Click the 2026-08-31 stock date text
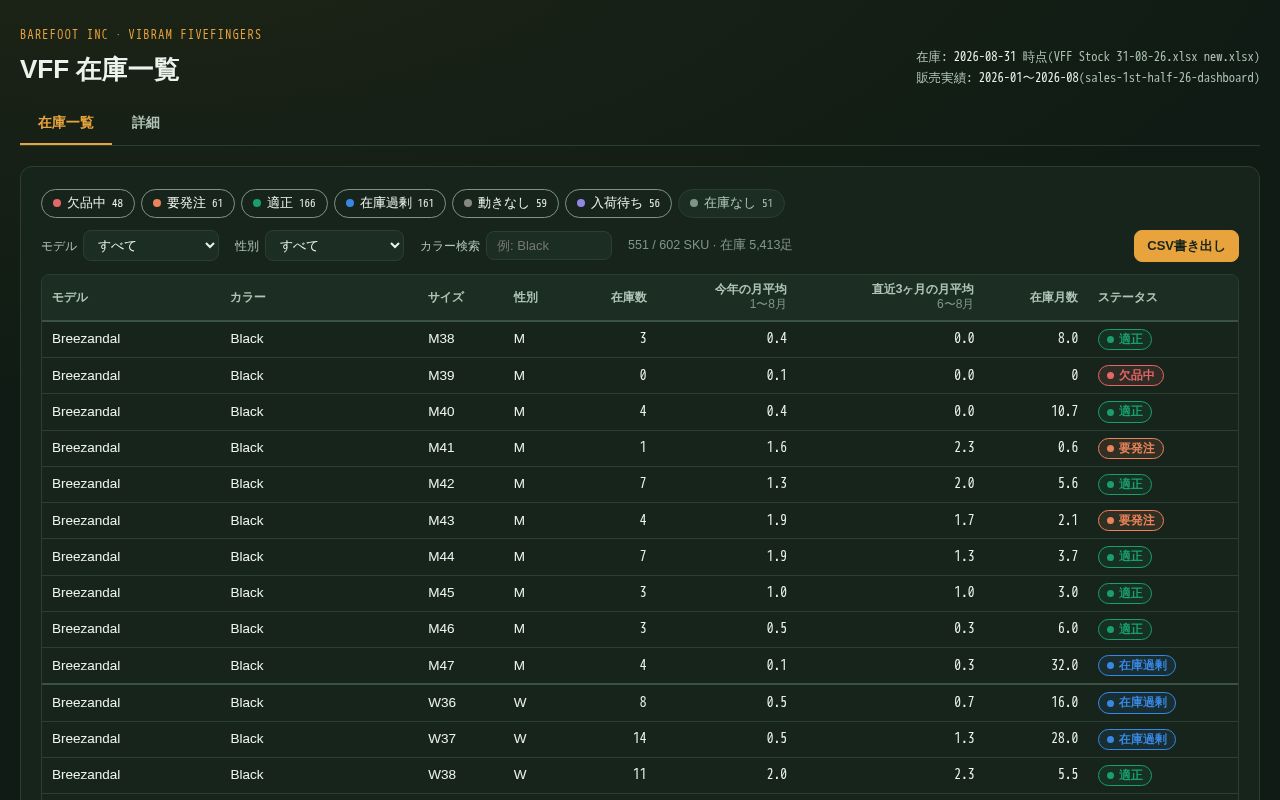The image size is (1280, 800). pyautogui.click(x=985, y=57)
